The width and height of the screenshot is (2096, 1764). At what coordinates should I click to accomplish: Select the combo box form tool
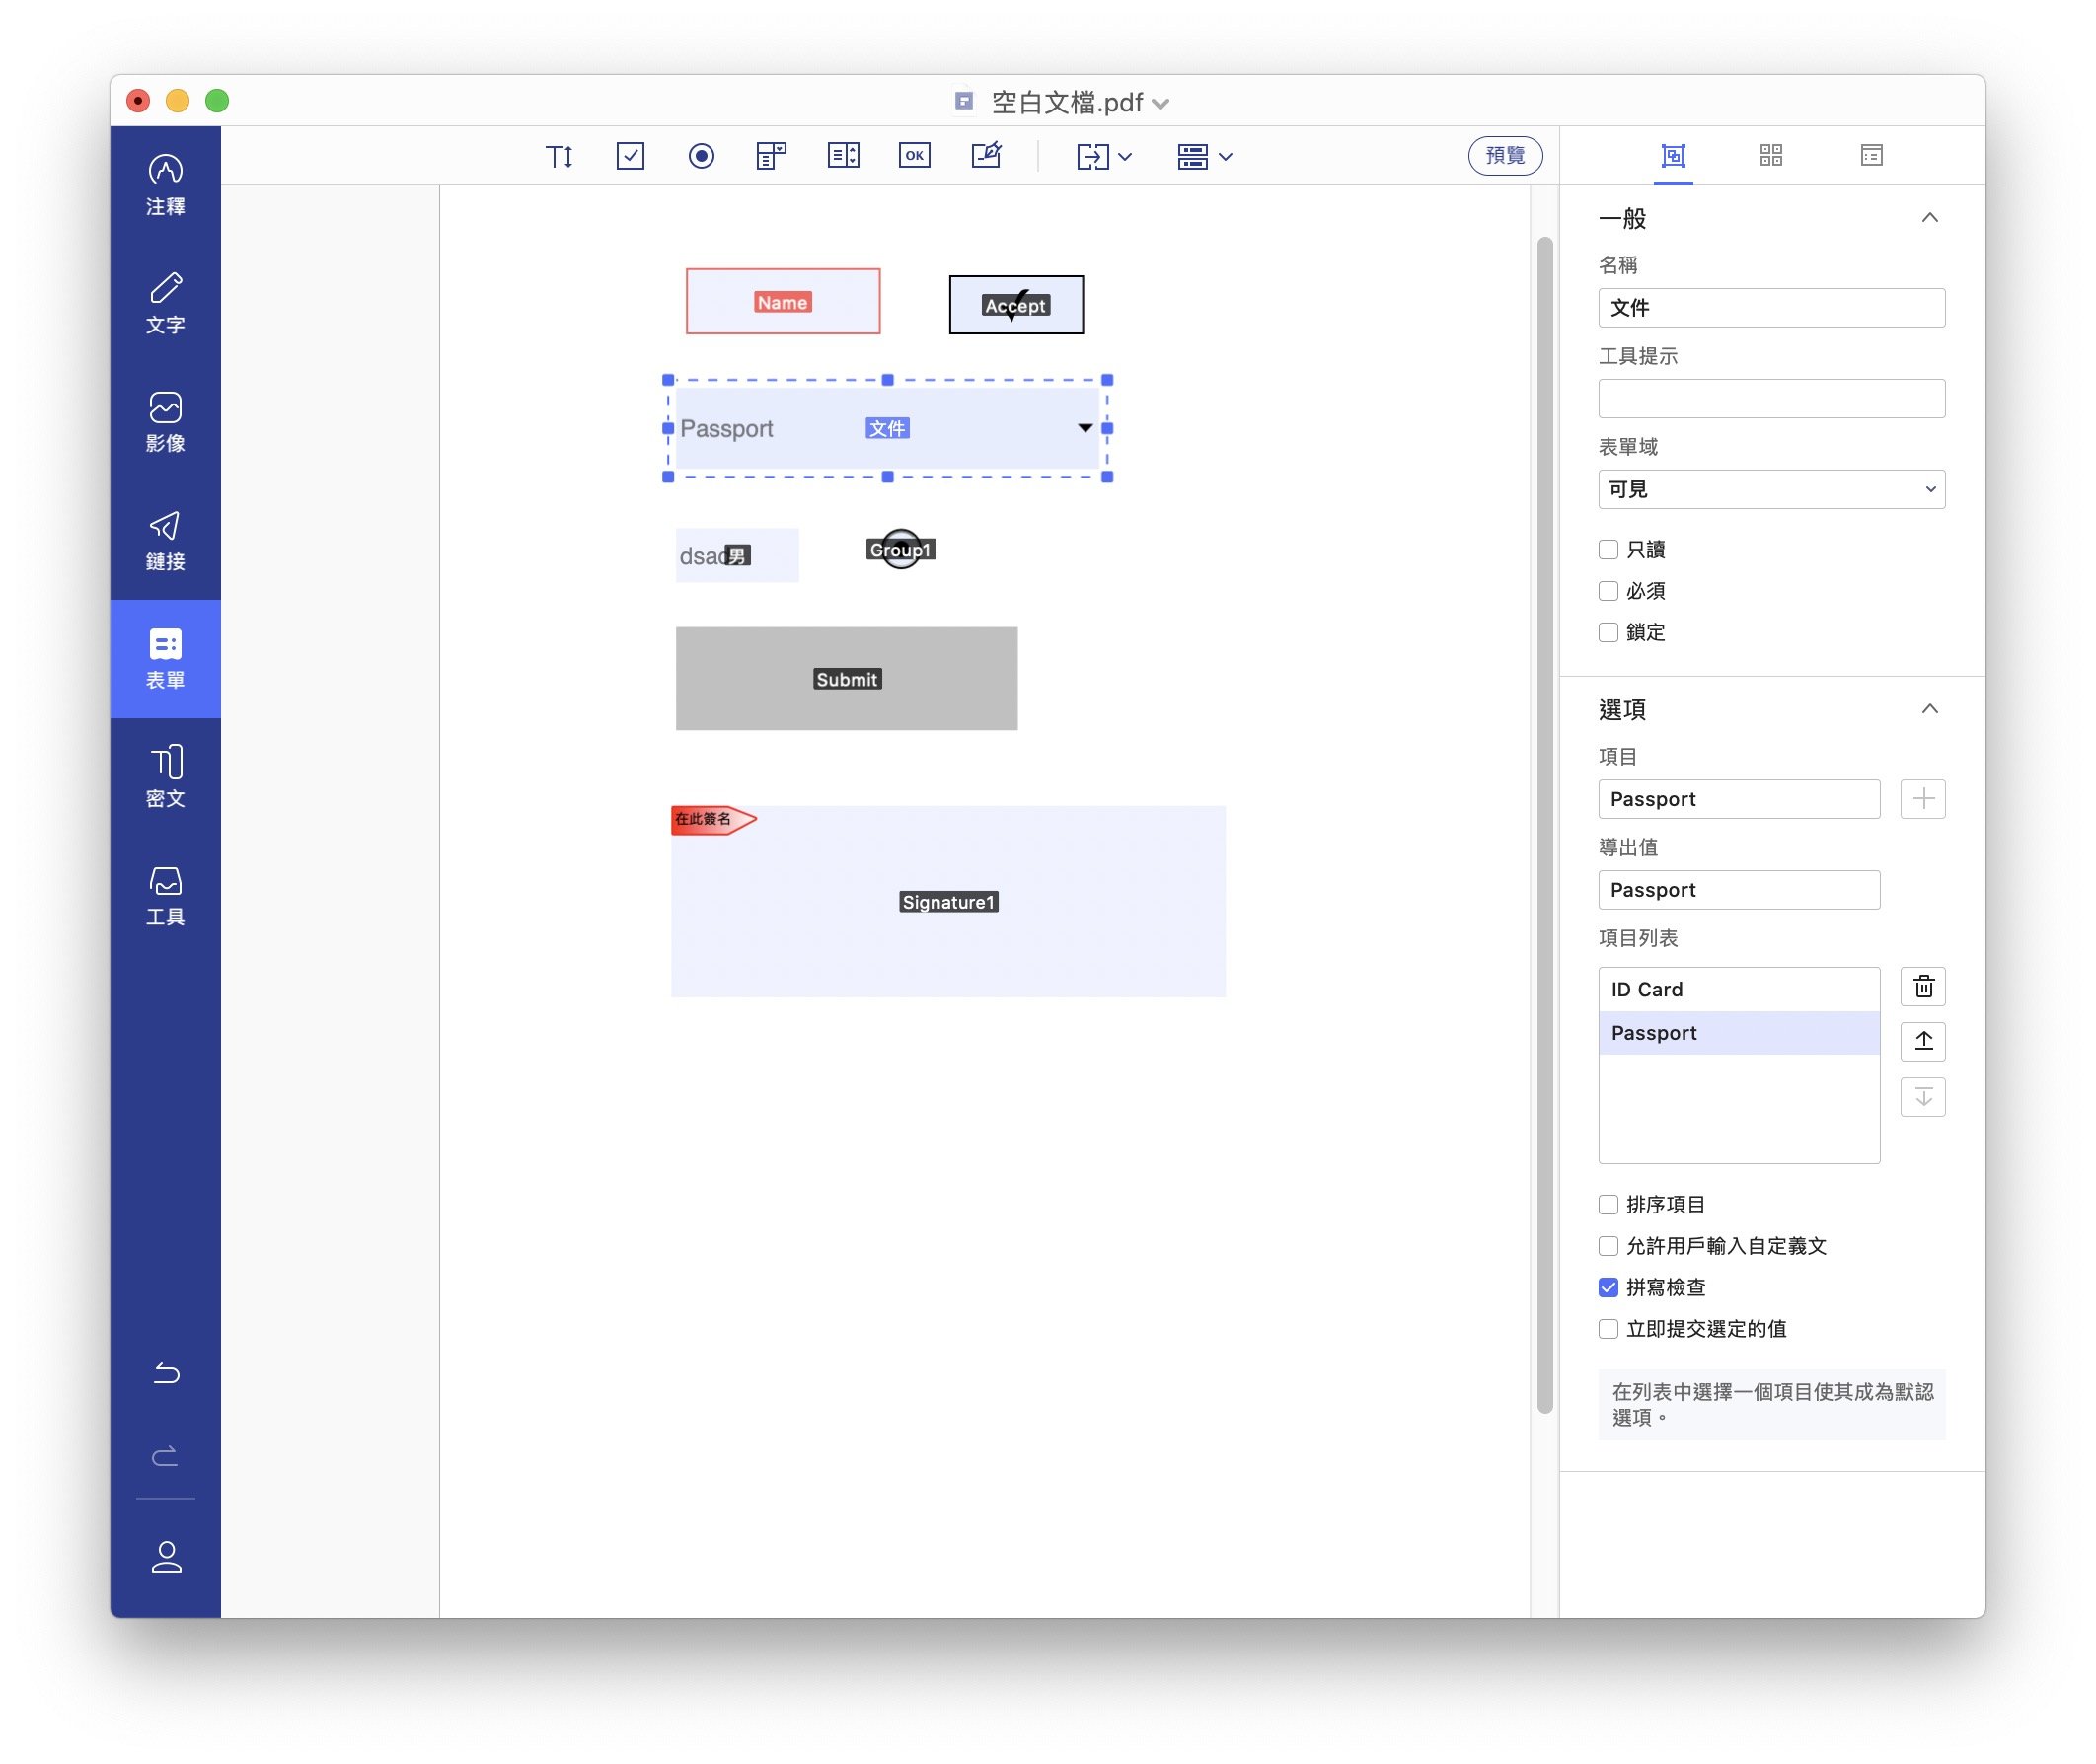[x=771, y=156]
